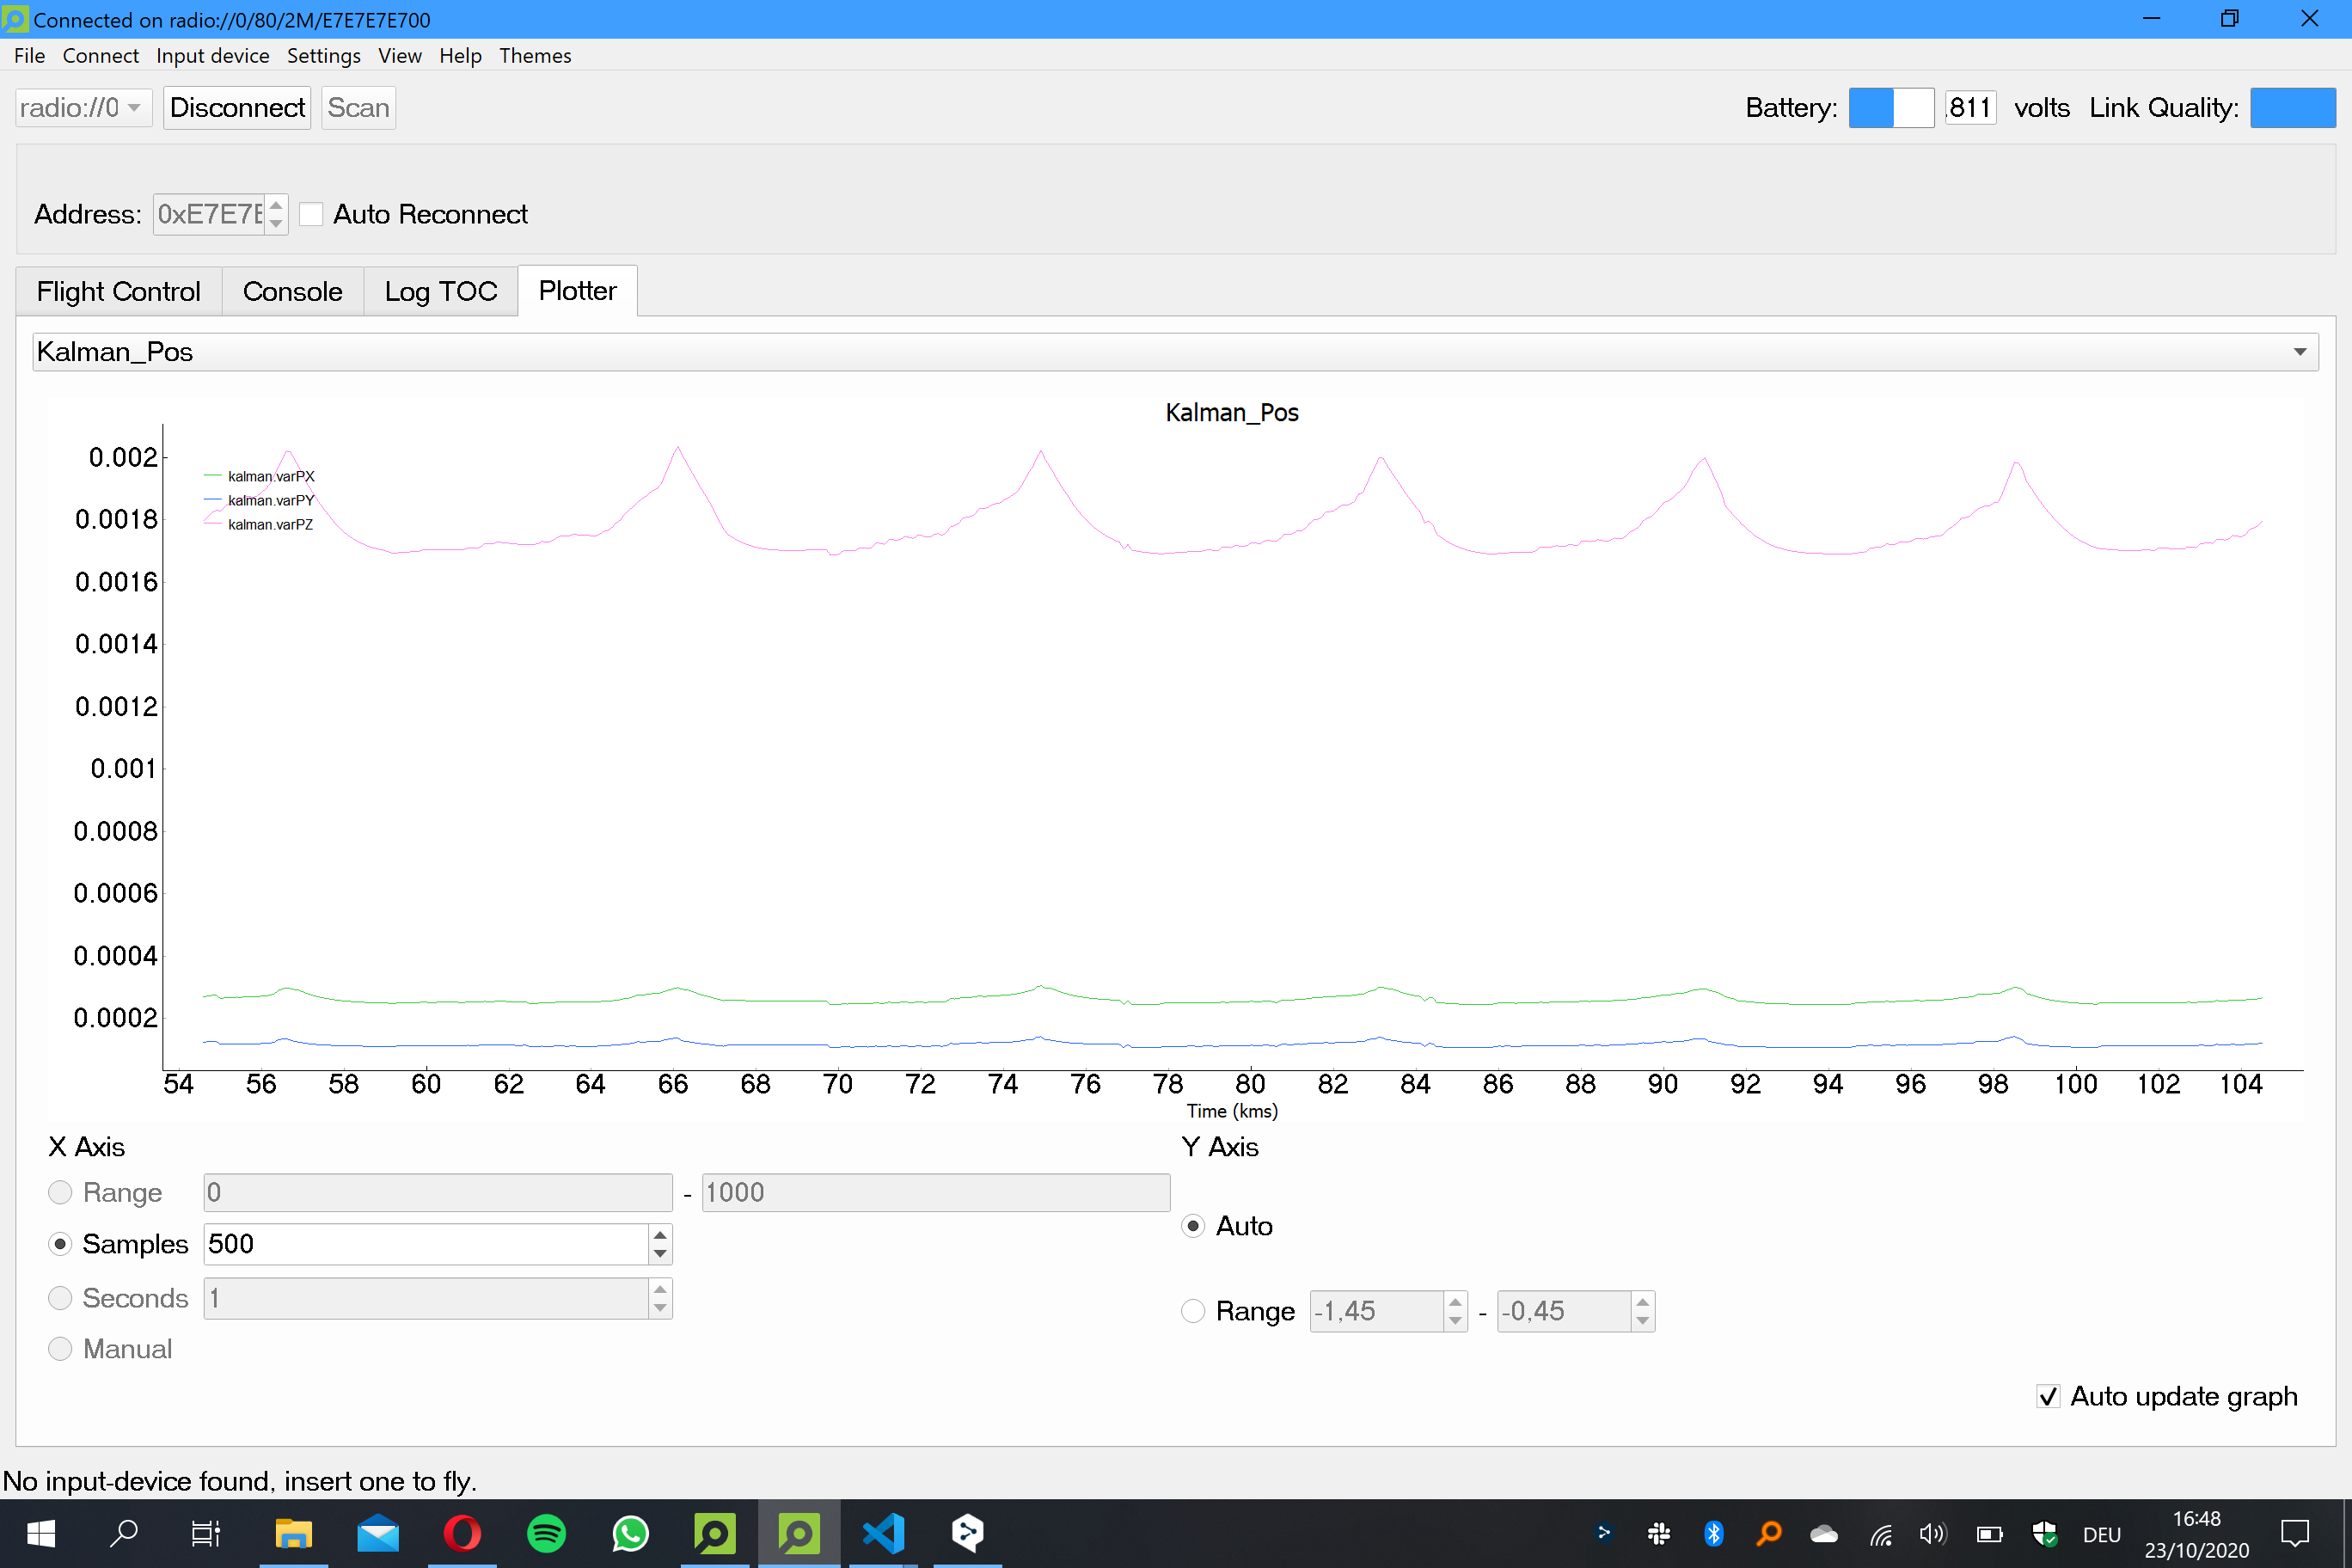Image resolution: width=2352 pixels, height=1568 pixels.
Task: Increment the Samples spinner up arrow
Action: click(660, 1234)
